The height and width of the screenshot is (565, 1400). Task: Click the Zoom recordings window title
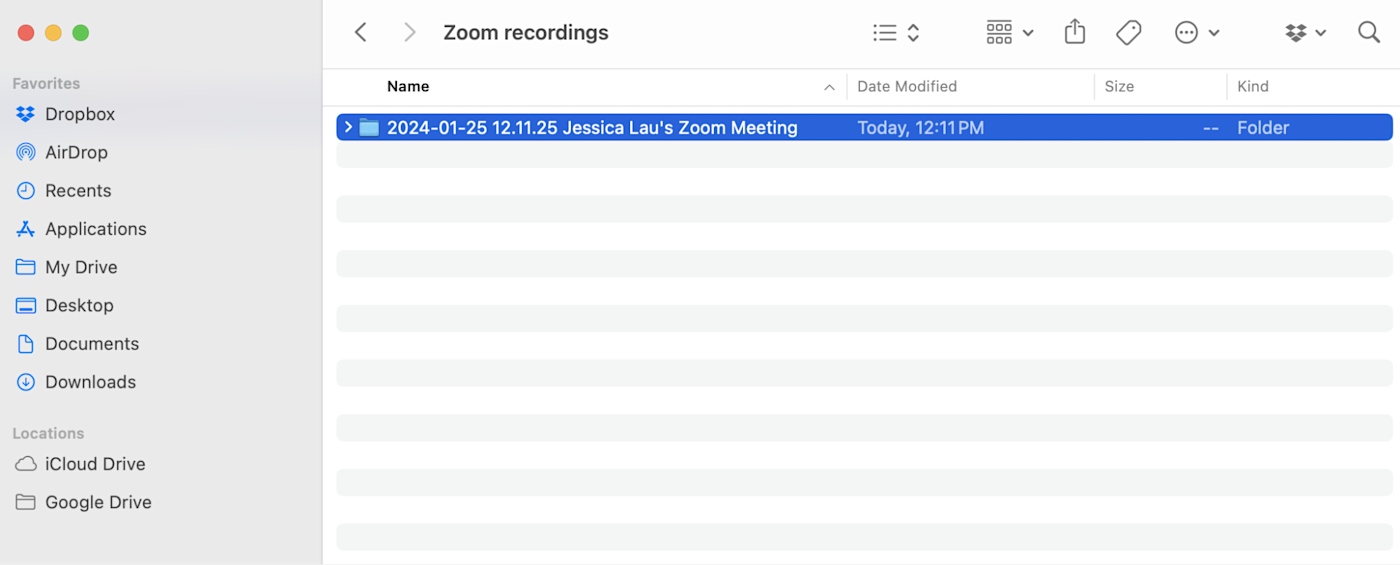point(526,32)
